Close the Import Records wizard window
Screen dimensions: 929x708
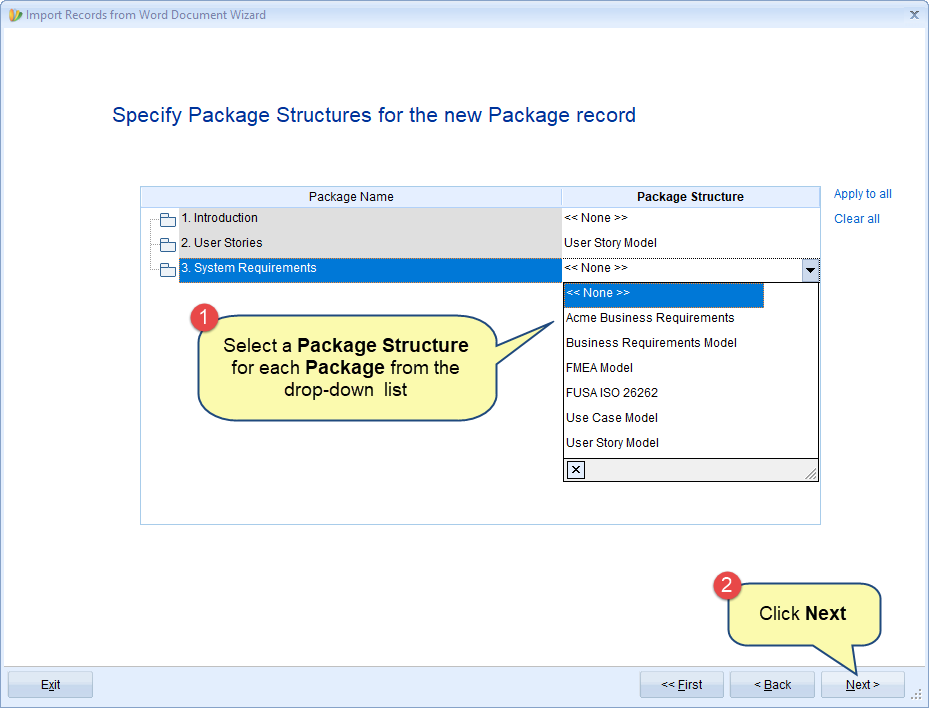914,15
